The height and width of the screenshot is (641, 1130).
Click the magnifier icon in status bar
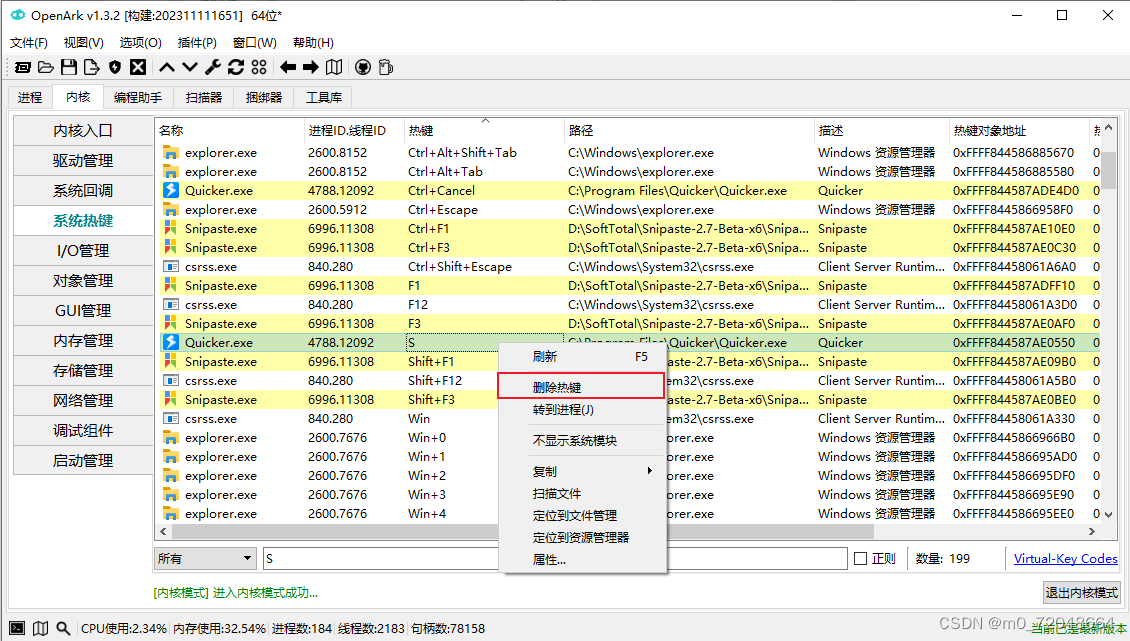pyautogui.click(x=63, y=628)
